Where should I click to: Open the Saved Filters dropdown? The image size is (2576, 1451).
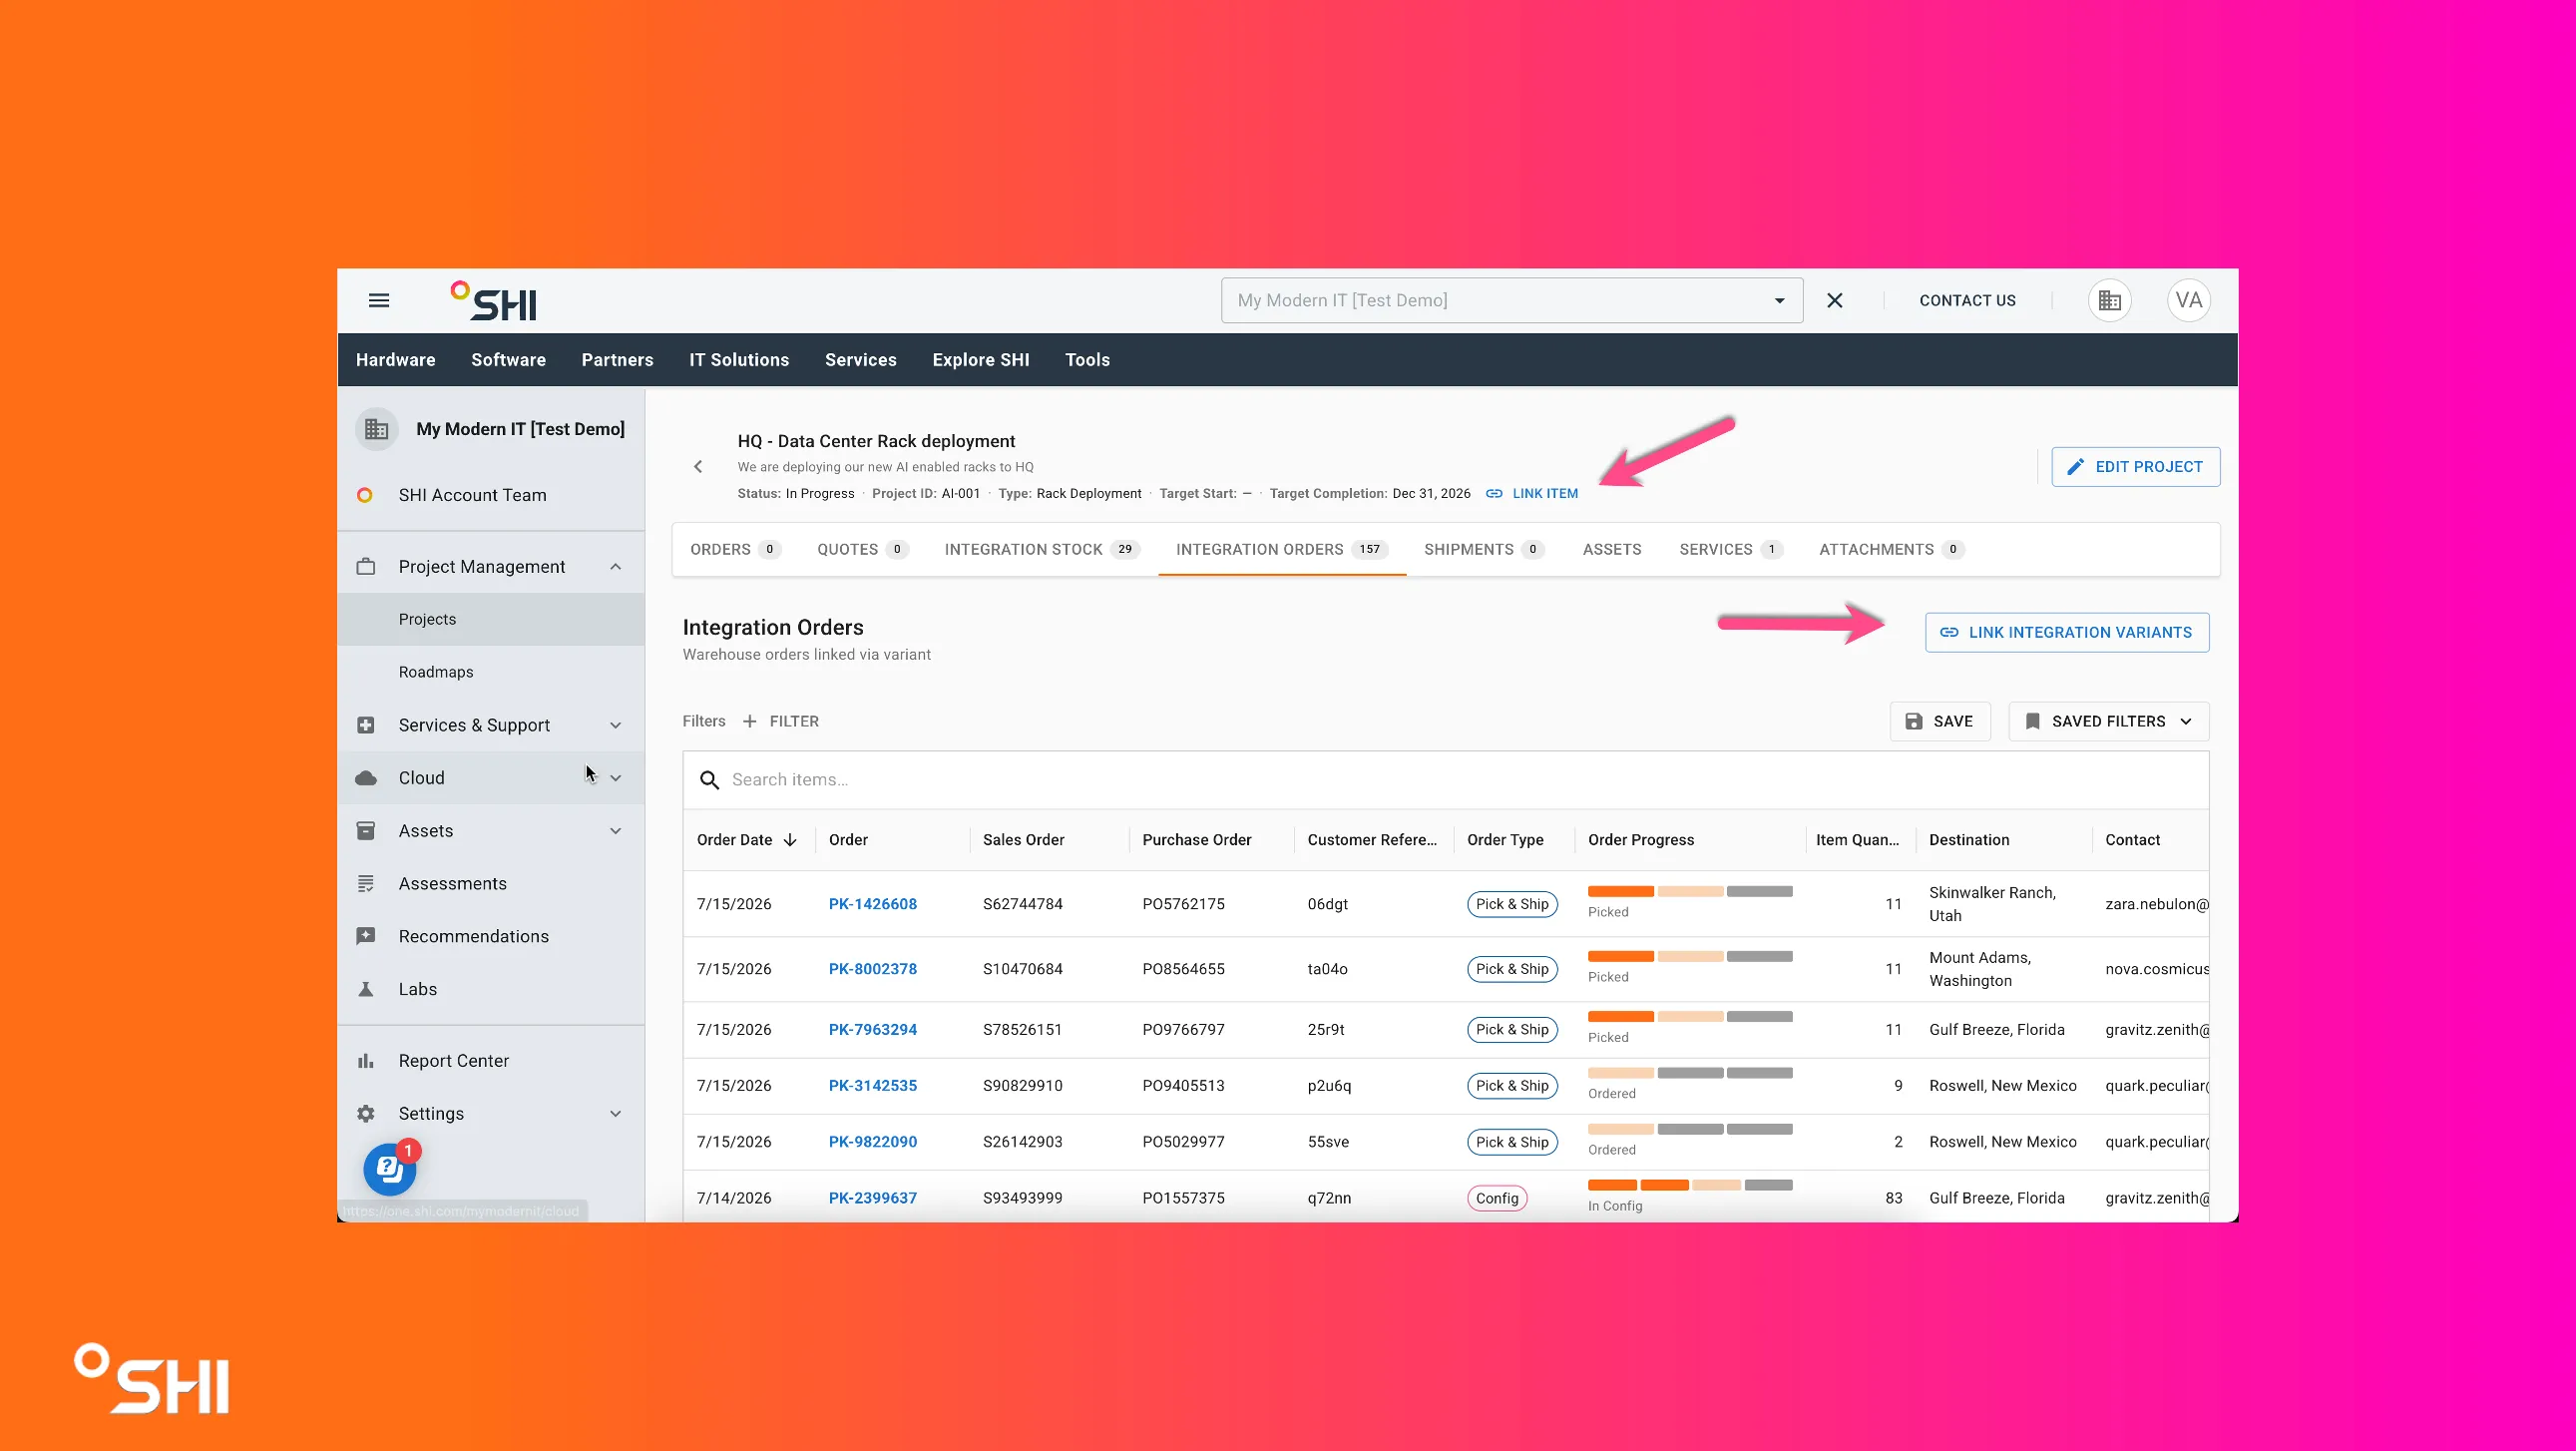[2108, 721]
